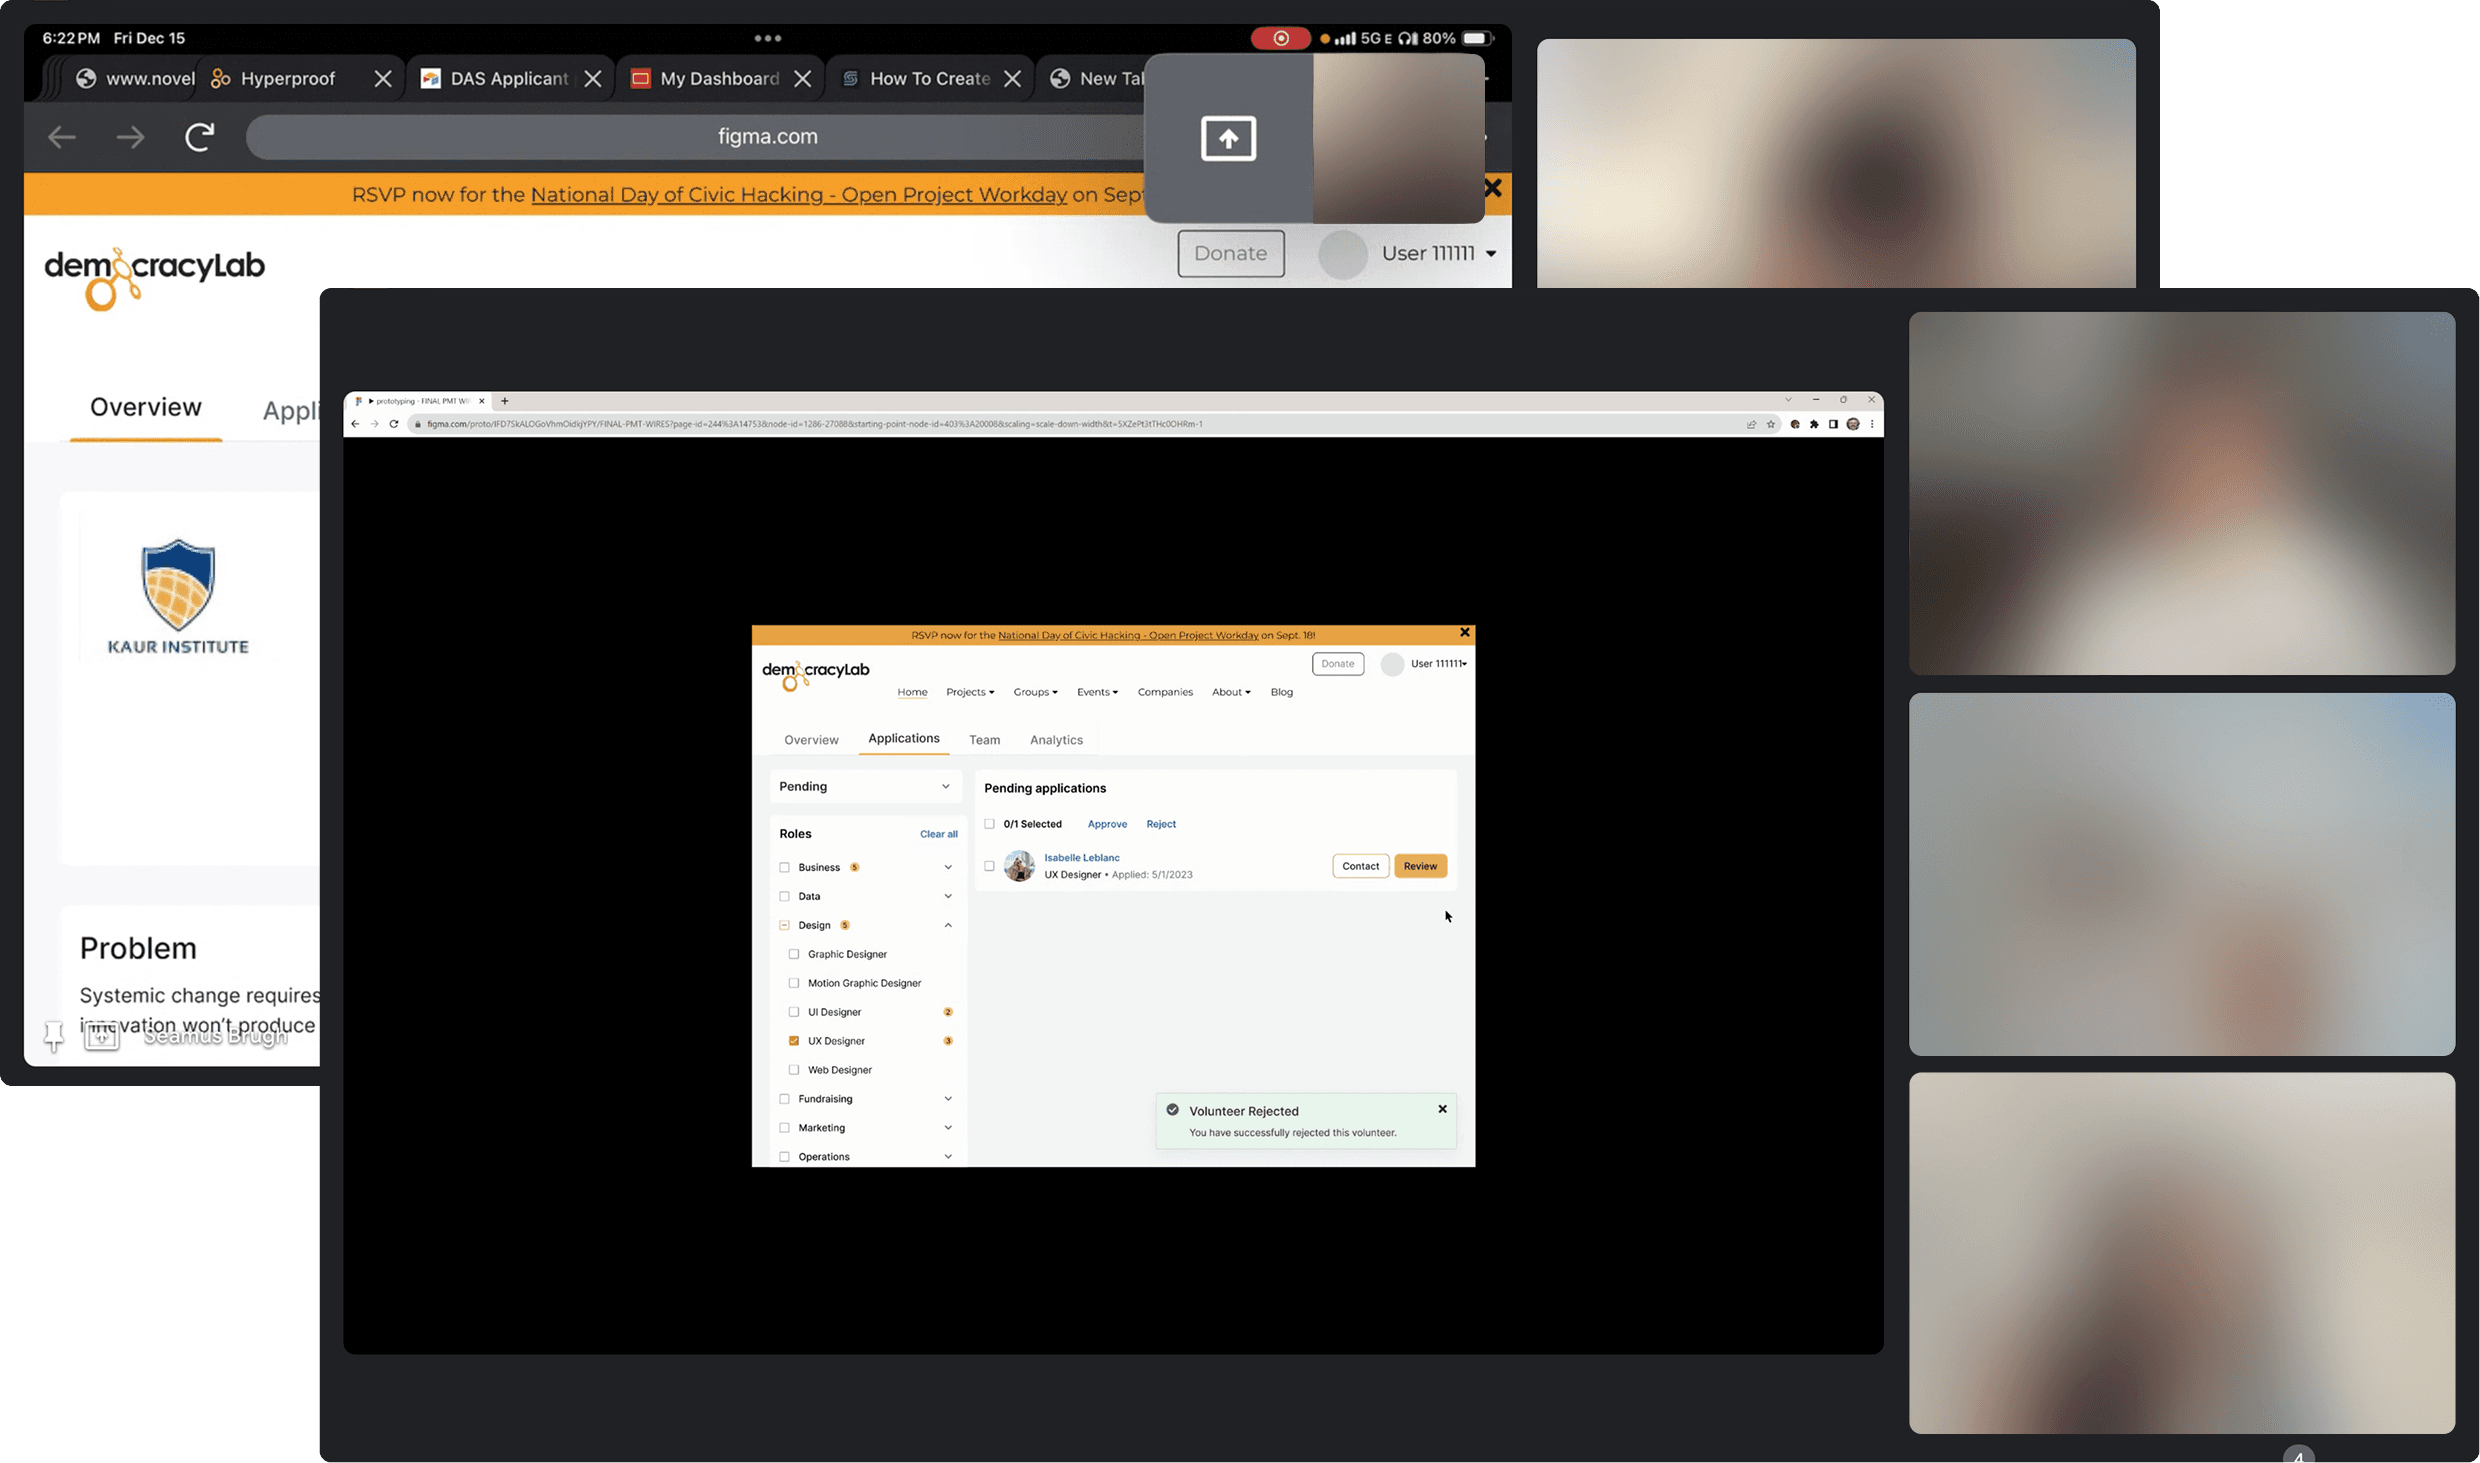Screen dimensions: 2480x1463
Task: Open a new tab with the plus icon
Action: coord(505,401)
